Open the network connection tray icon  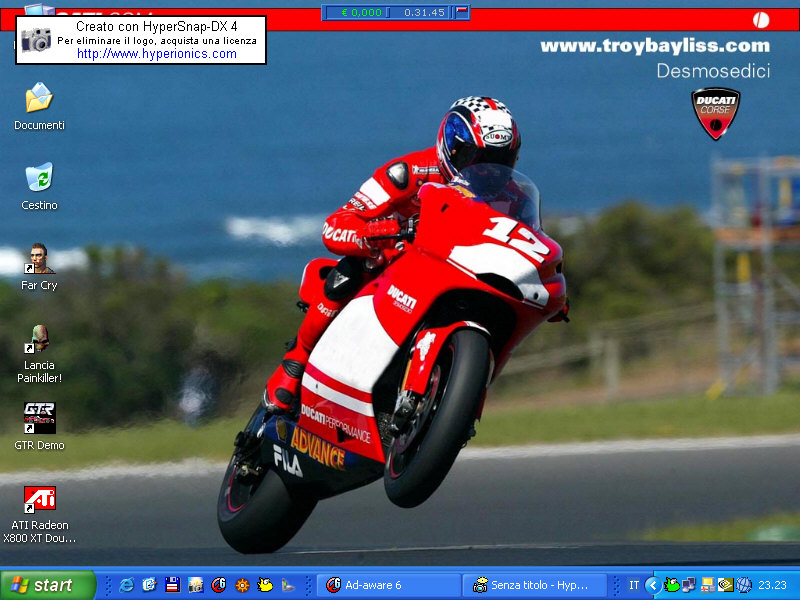(689, 585)
